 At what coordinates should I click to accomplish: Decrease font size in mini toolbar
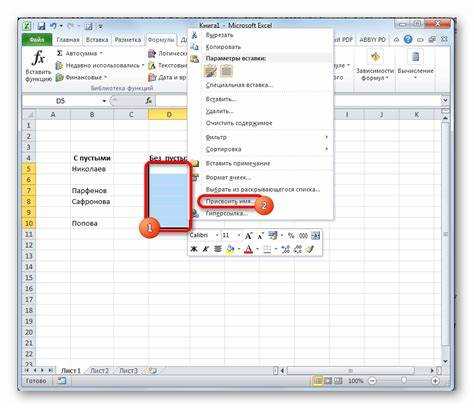(260, 236)
